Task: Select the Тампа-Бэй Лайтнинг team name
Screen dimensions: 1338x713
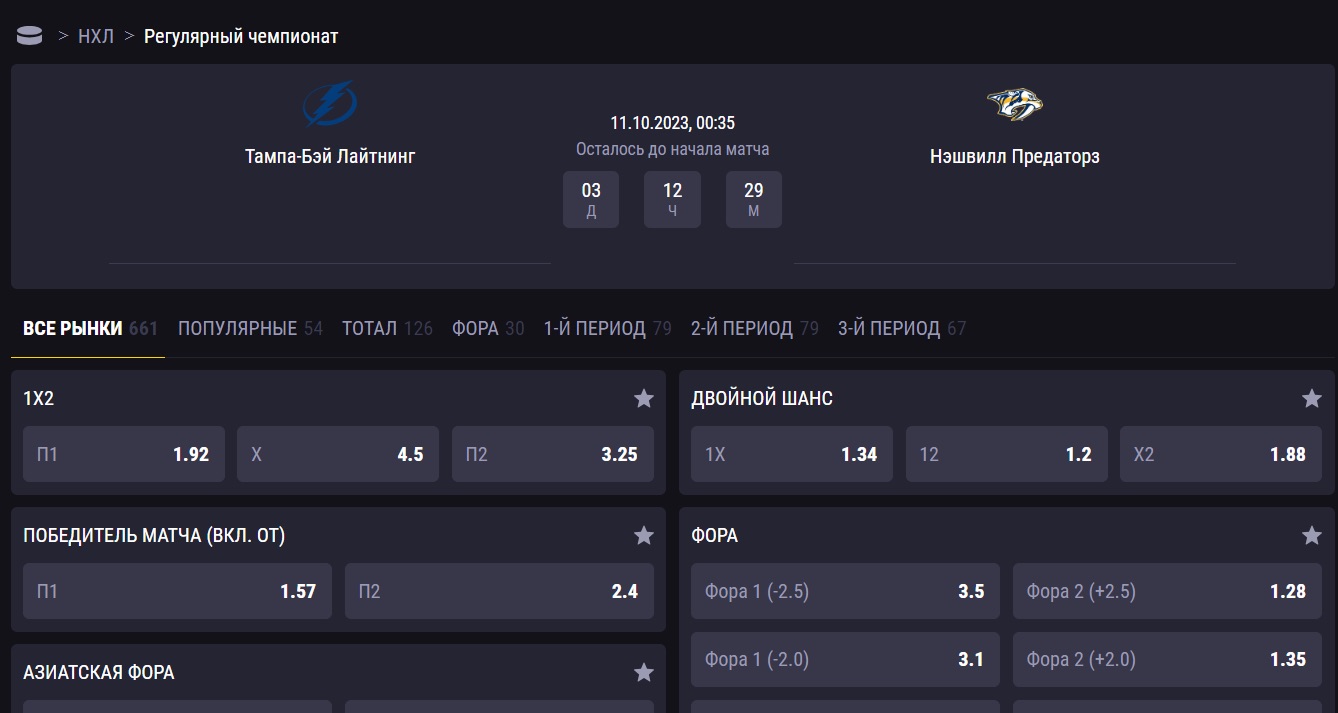Action: [x=330, y=156]
